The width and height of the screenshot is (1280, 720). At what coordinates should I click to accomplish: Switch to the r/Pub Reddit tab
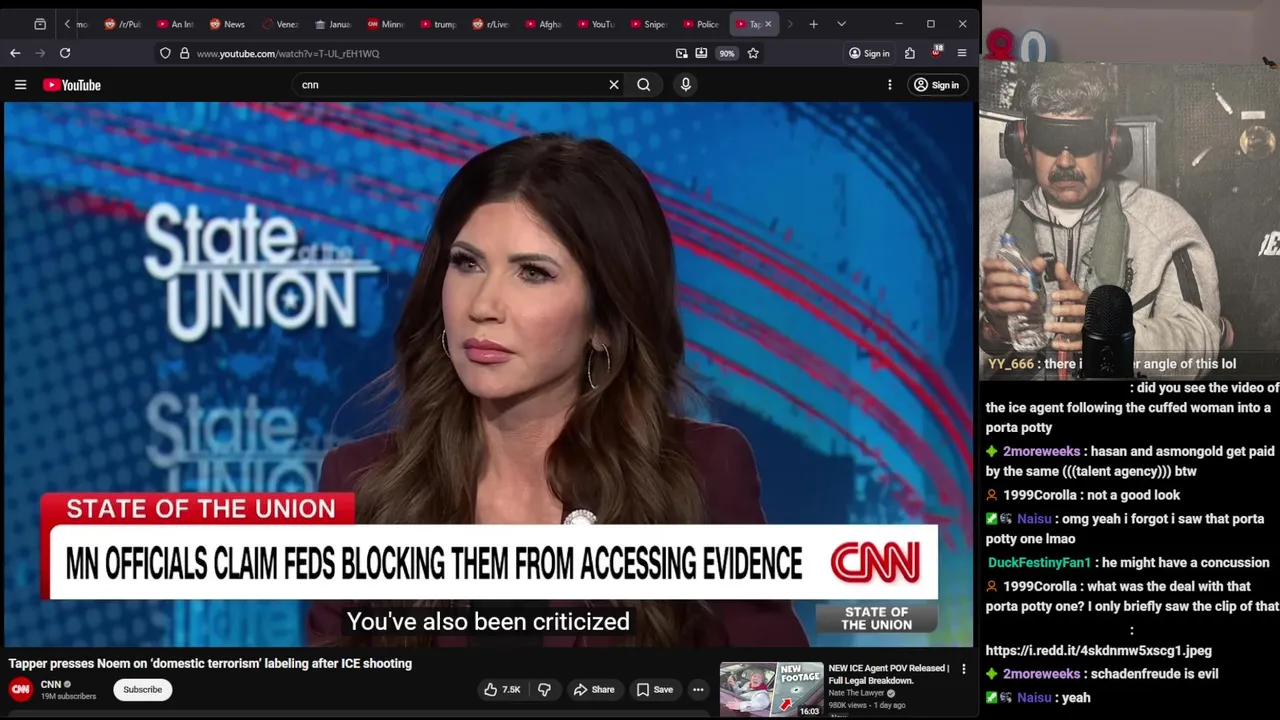pyautogui.click(x=124, y=24)
